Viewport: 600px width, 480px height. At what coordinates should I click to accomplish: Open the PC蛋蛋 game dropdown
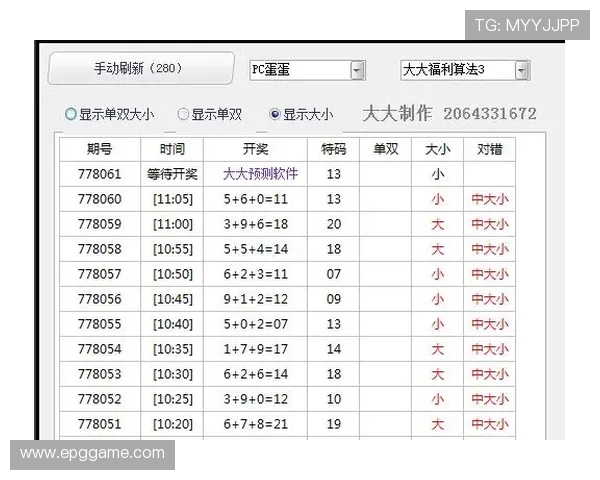[x=308, y=70]
